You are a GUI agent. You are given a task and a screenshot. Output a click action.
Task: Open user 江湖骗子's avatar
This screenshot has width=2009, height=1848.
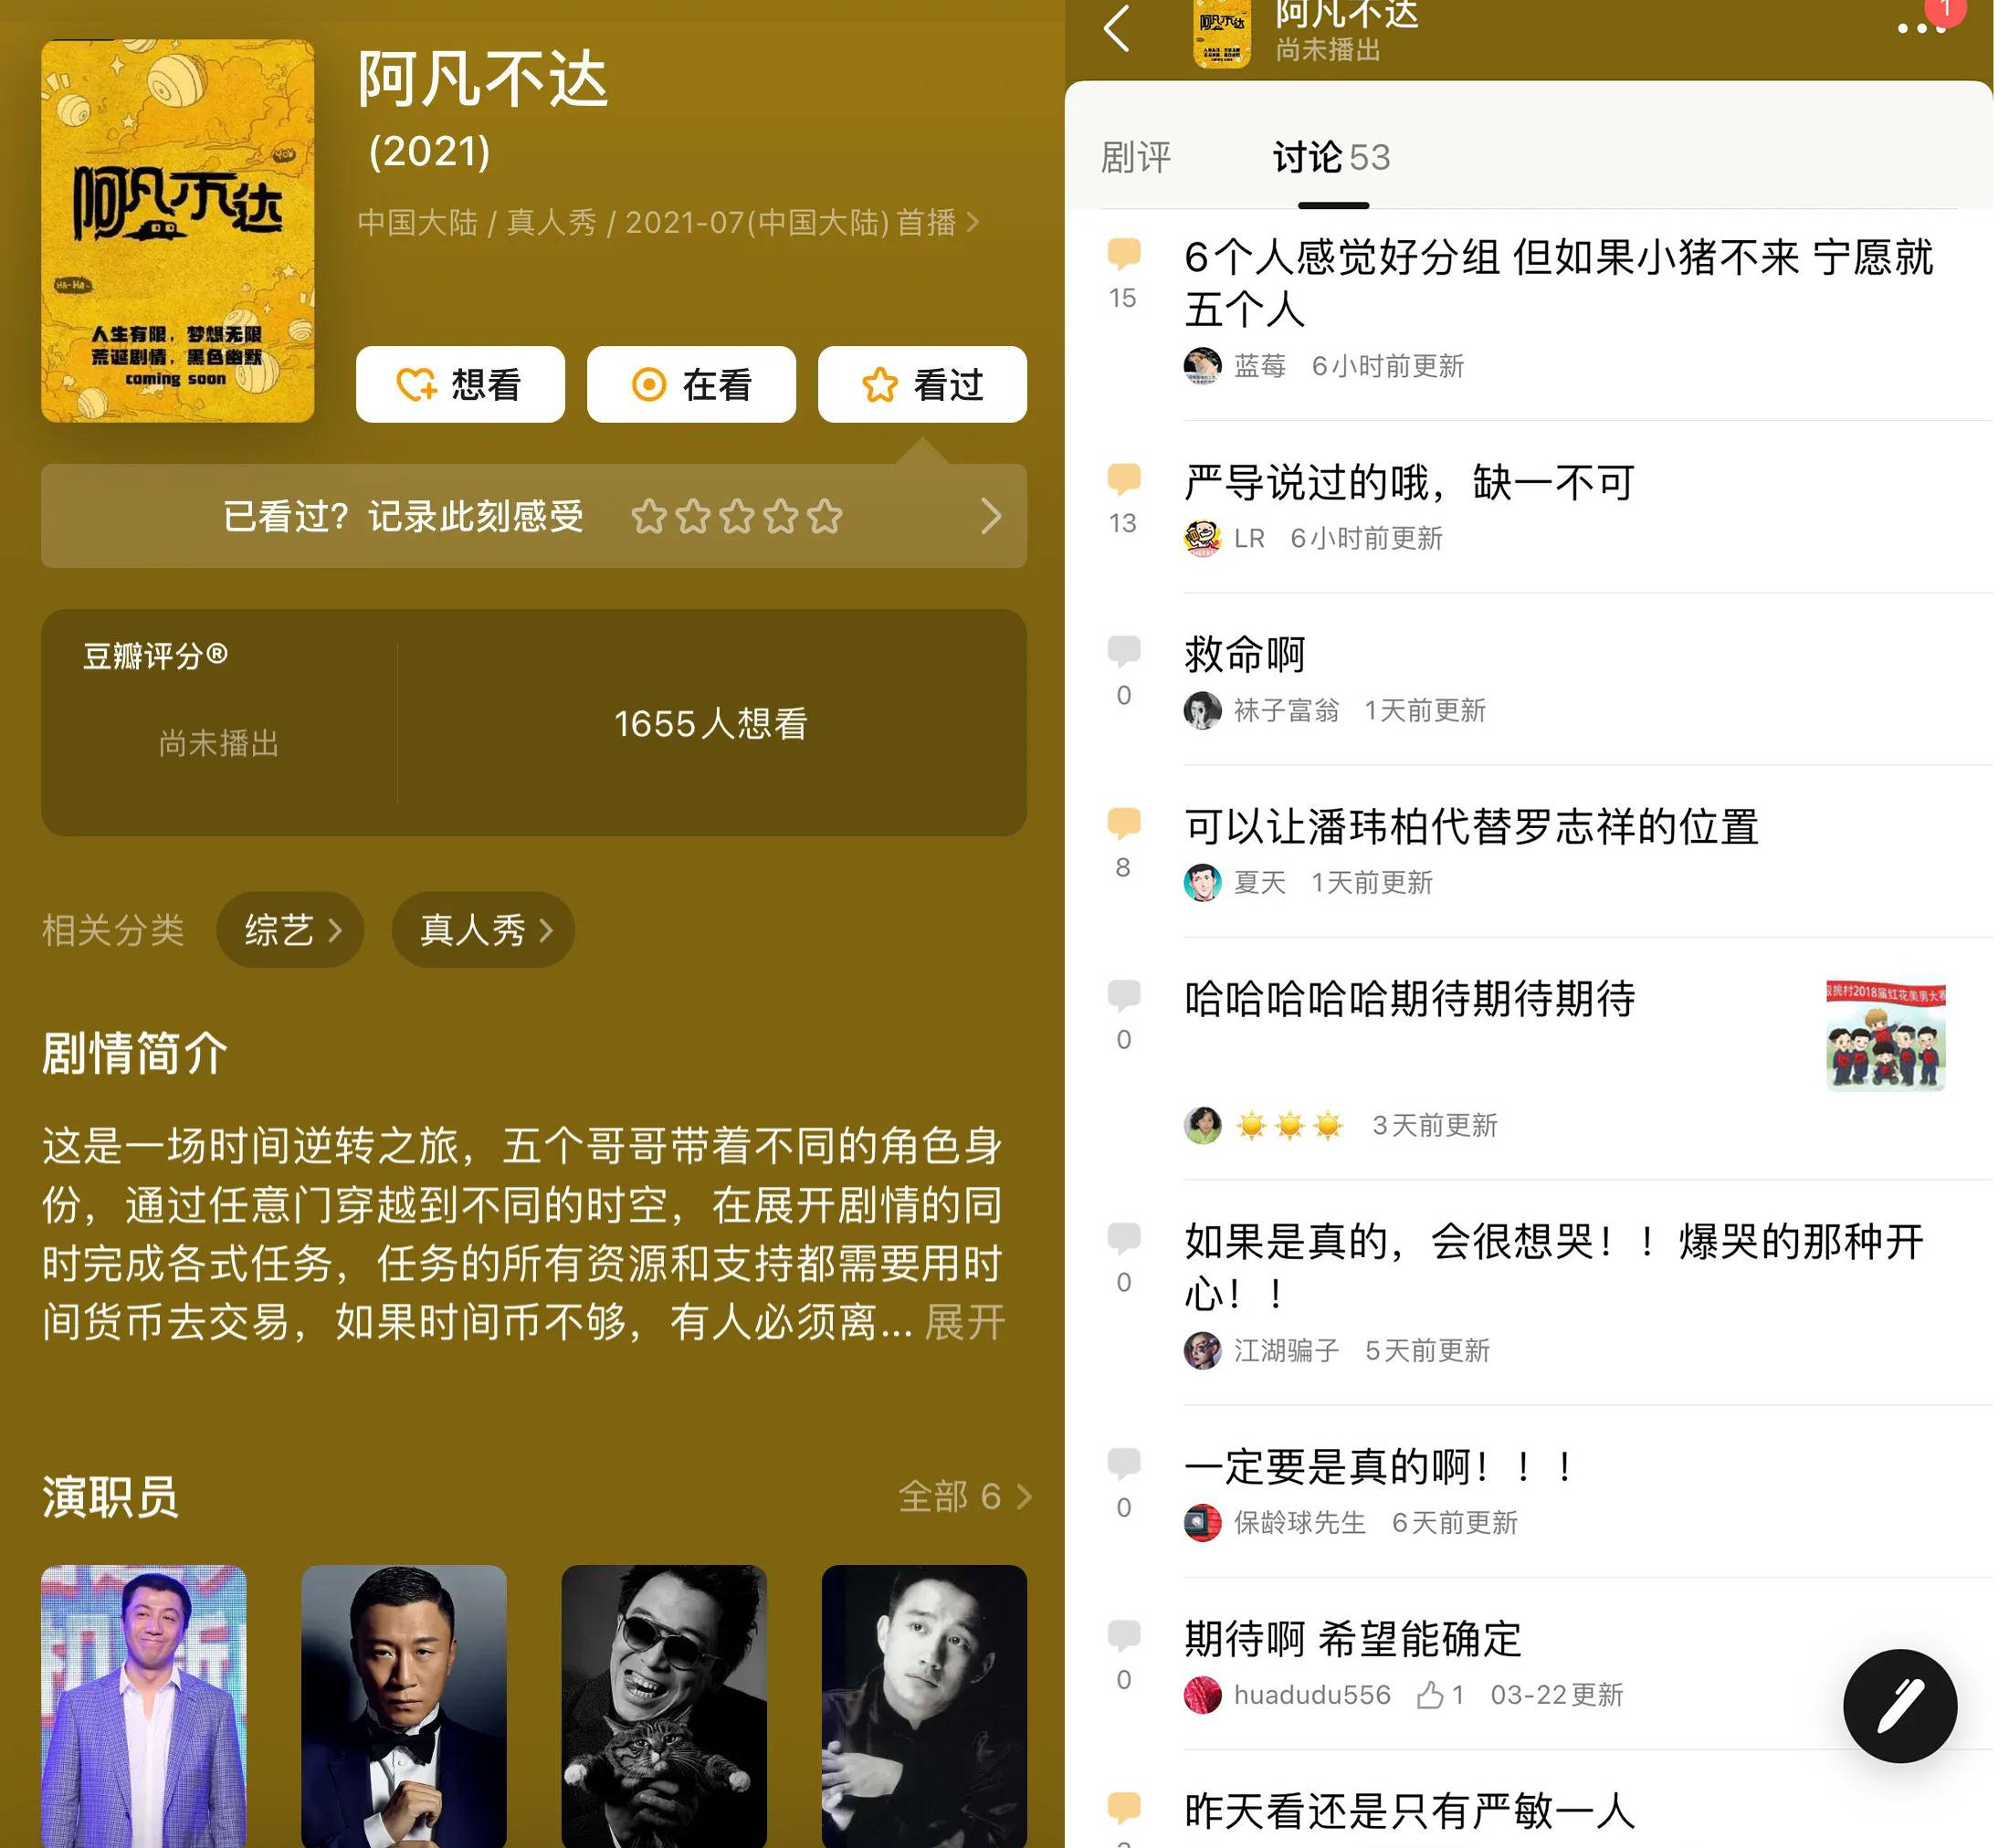[x=1202, y=1350]
